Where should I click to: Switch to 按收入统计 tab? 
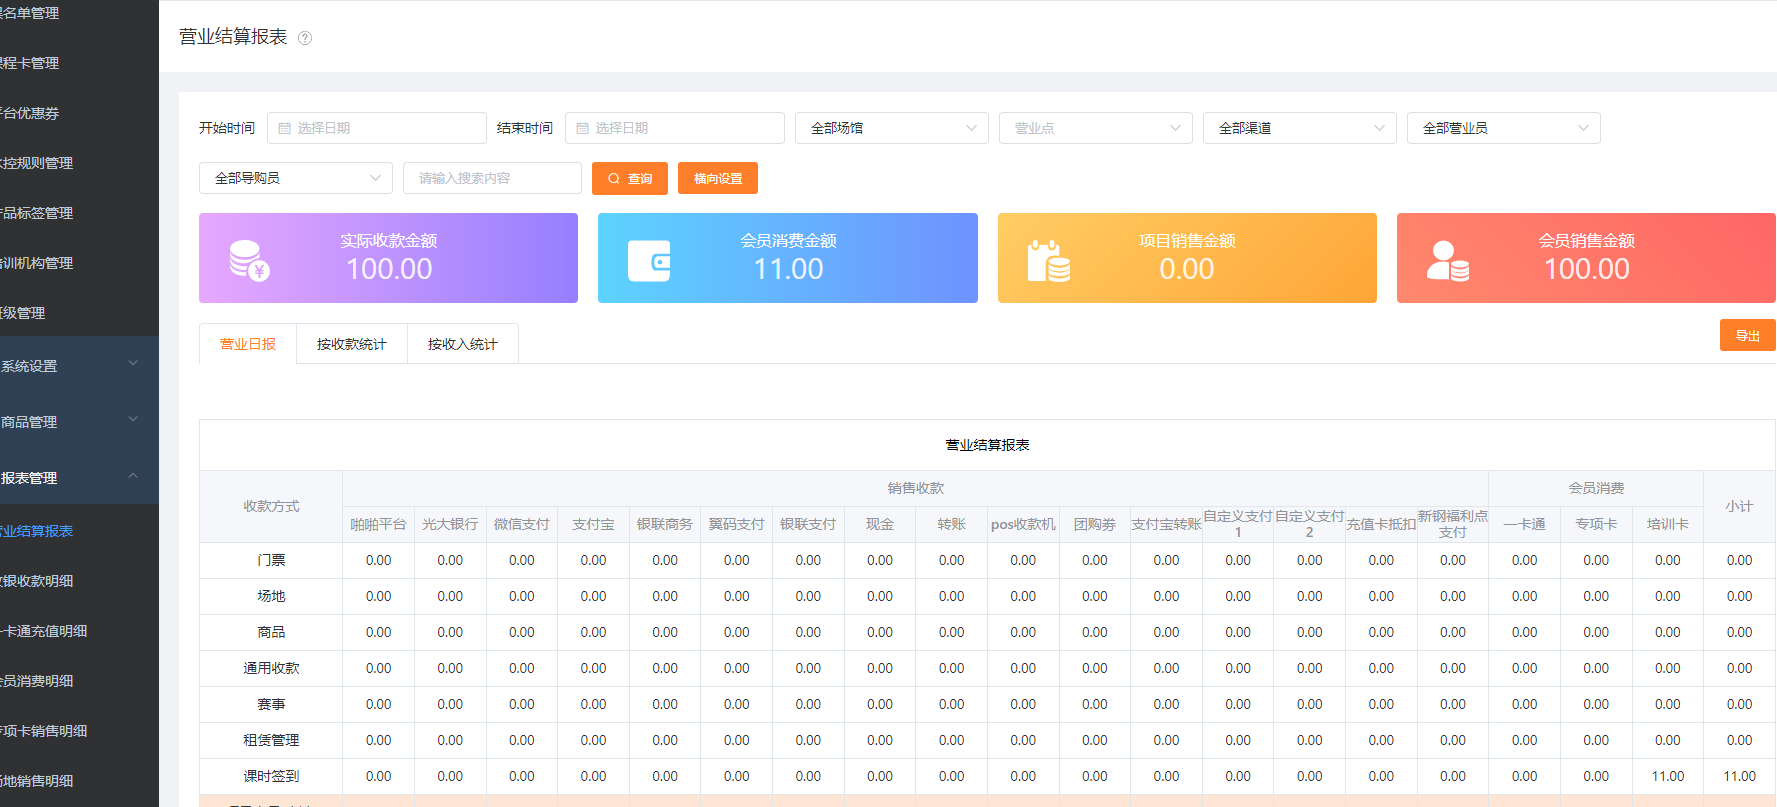coord(463,344)
